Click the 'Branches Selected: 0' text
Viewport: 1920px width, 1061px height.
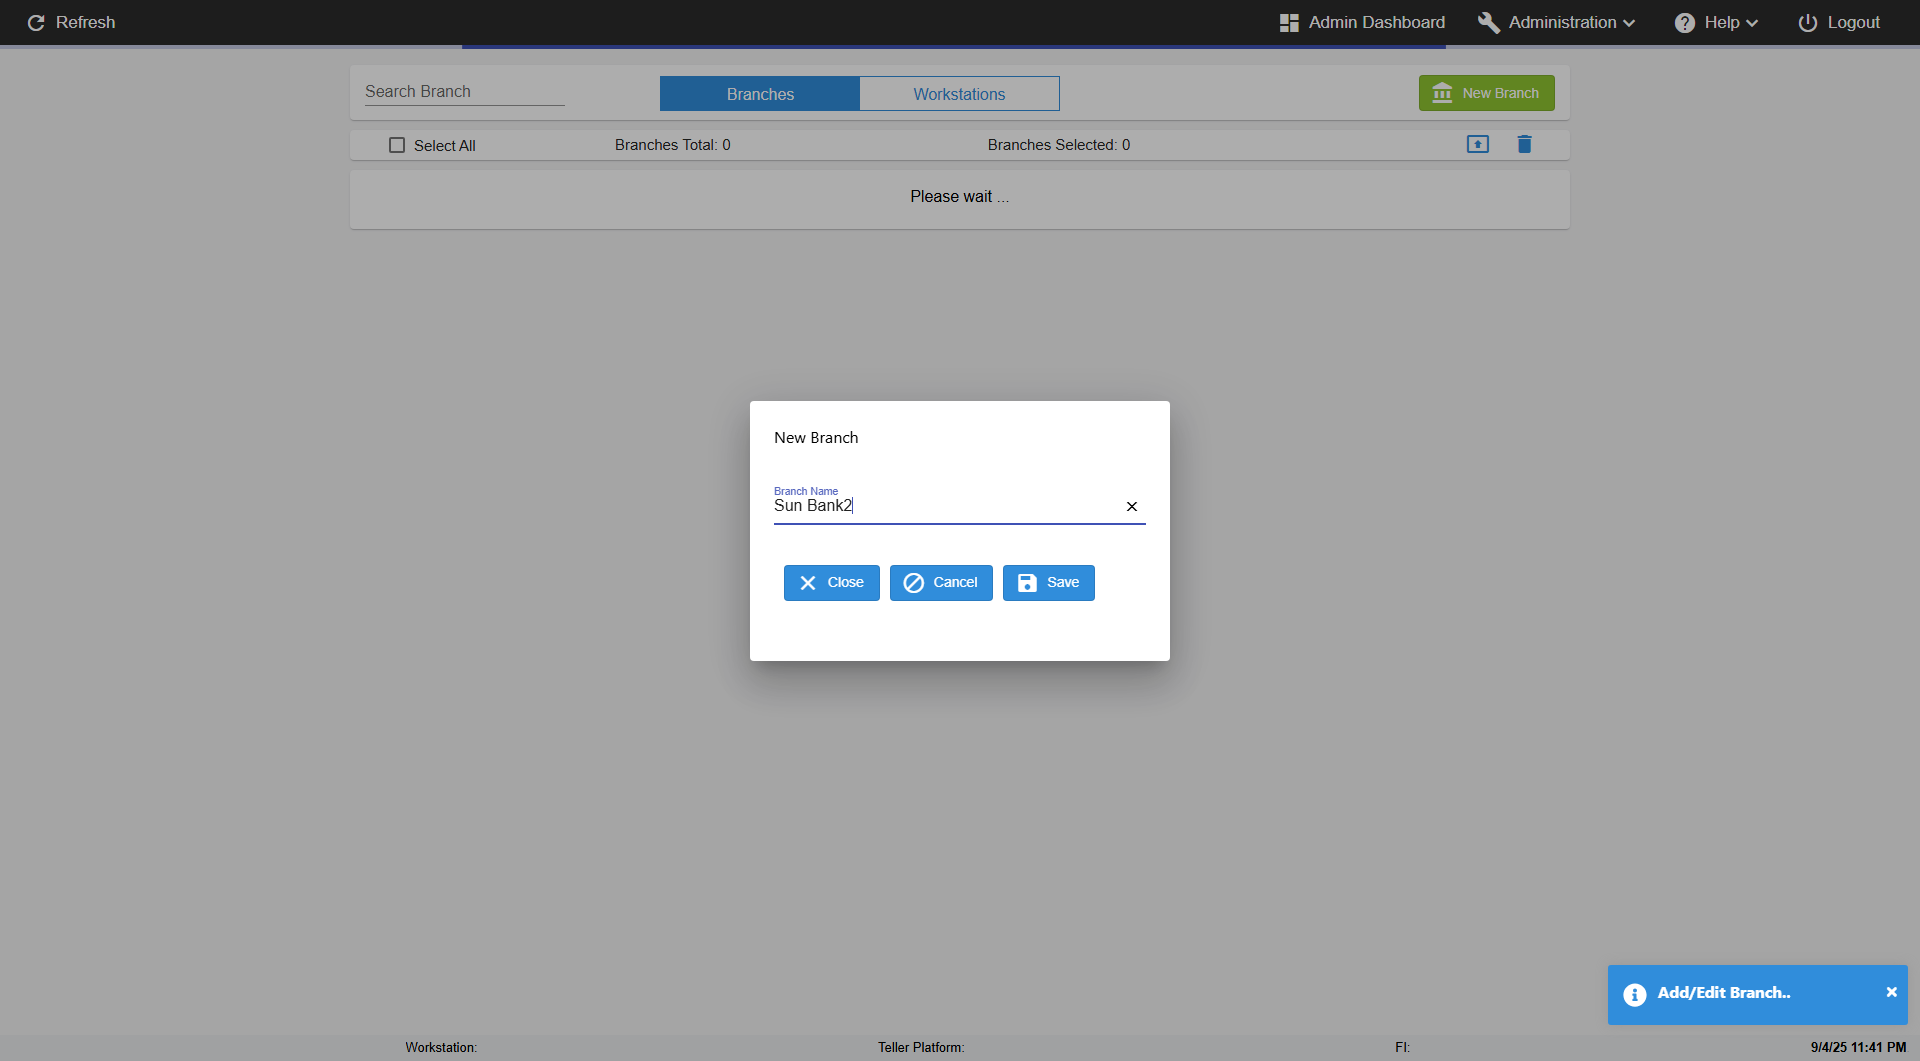pos(1059,145)
